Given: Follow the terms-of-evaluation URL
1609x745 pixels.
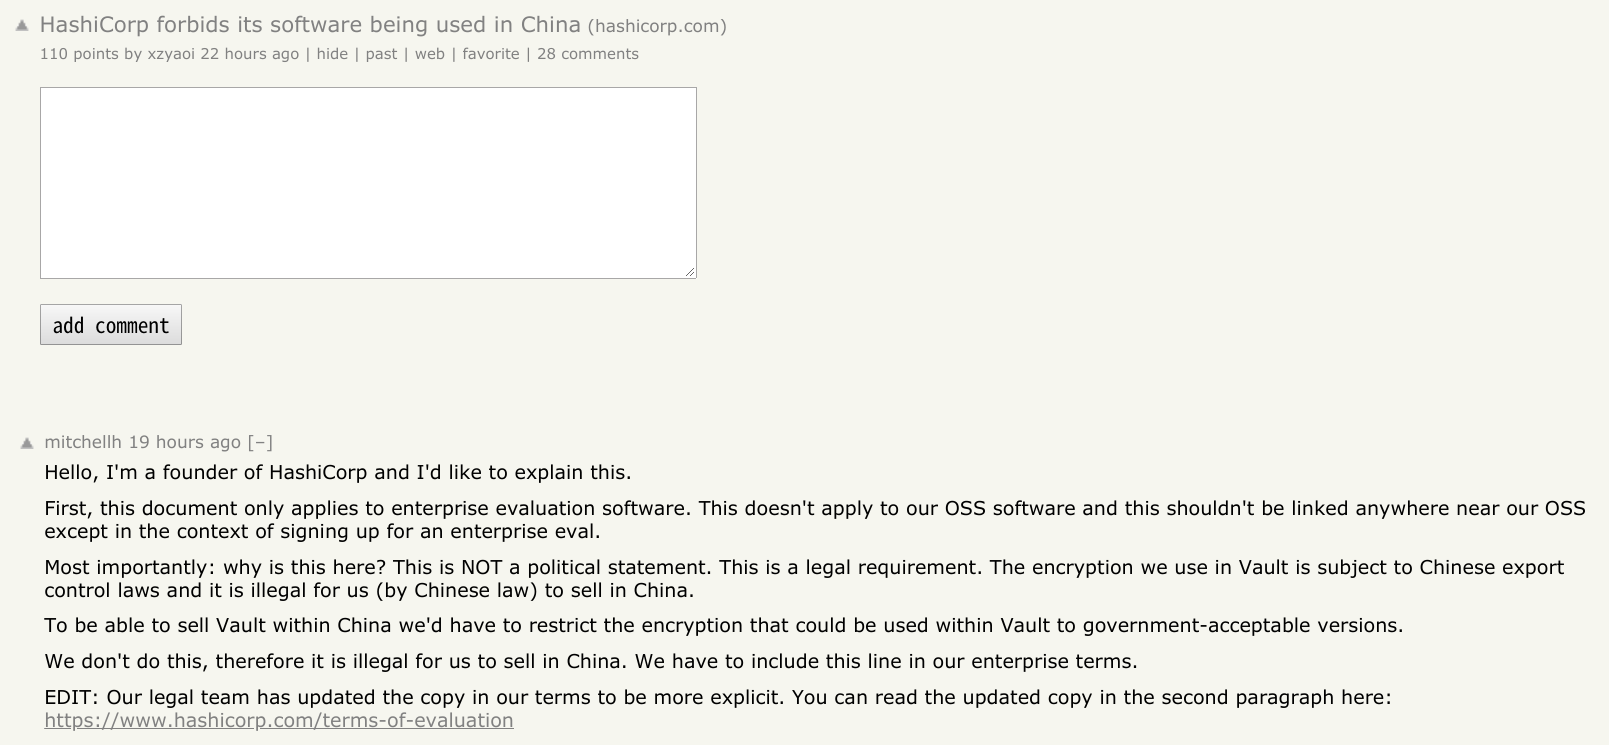Looking at the screenshot, I should coord(279,721).
